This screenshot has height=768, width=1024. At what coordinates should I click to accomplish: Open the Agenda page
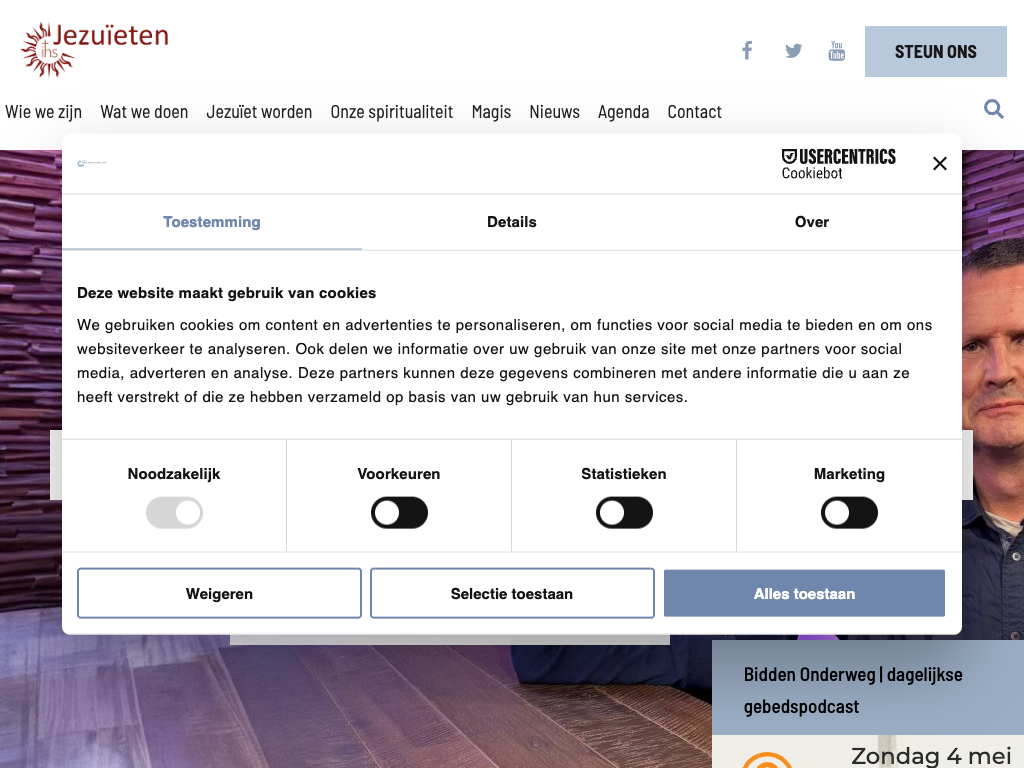click(x=623, y=112)
